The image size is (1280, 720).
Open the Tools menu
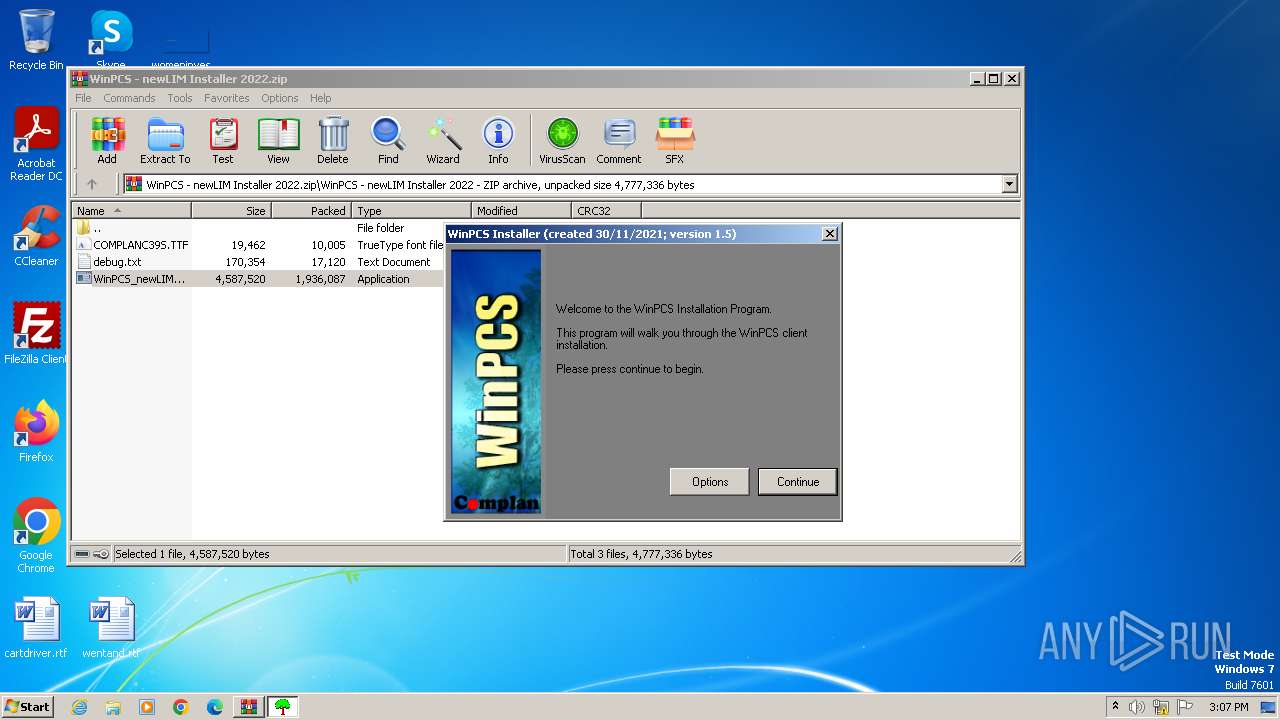click(x=180, y=98)
